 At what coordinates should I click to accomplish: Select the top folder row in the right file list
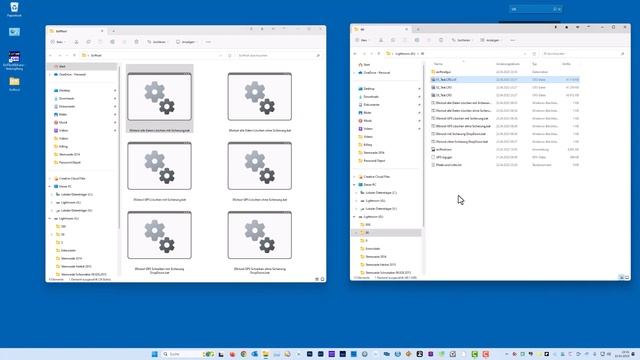click(505, 72)
